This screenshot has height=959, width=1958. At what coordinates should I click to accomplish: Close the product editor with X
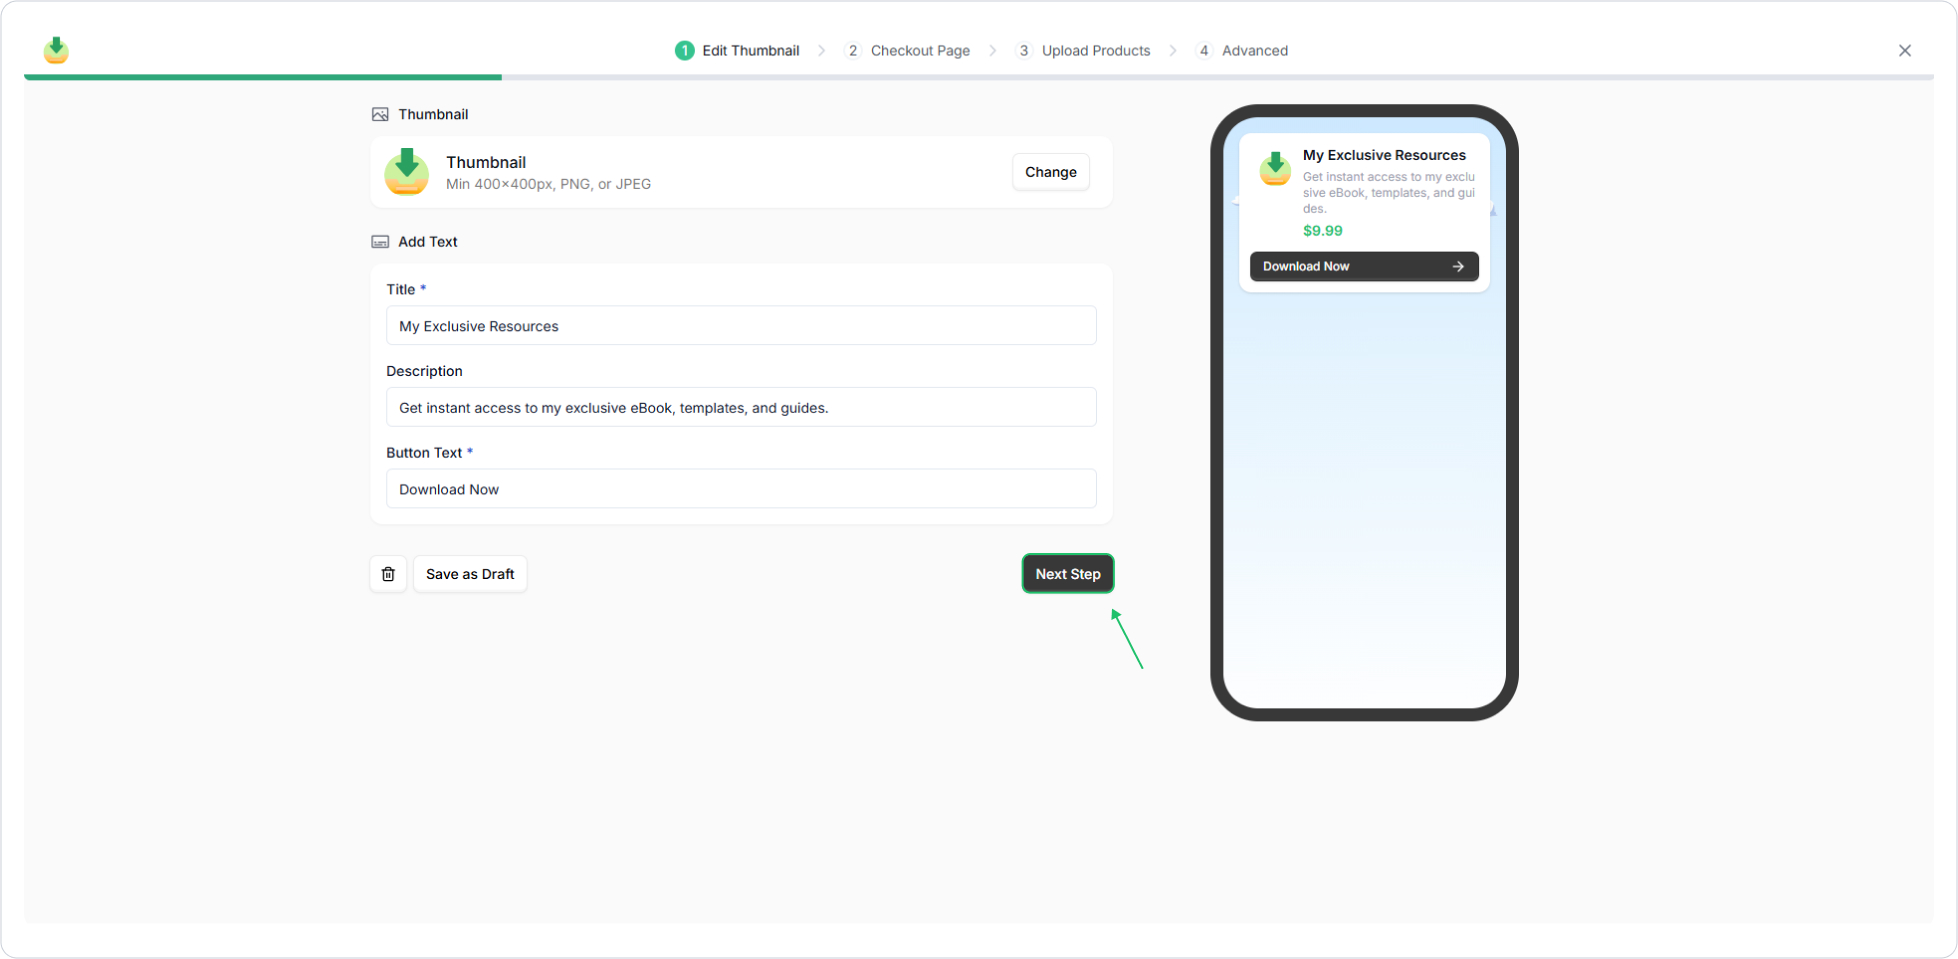(x=1904, y=51)
